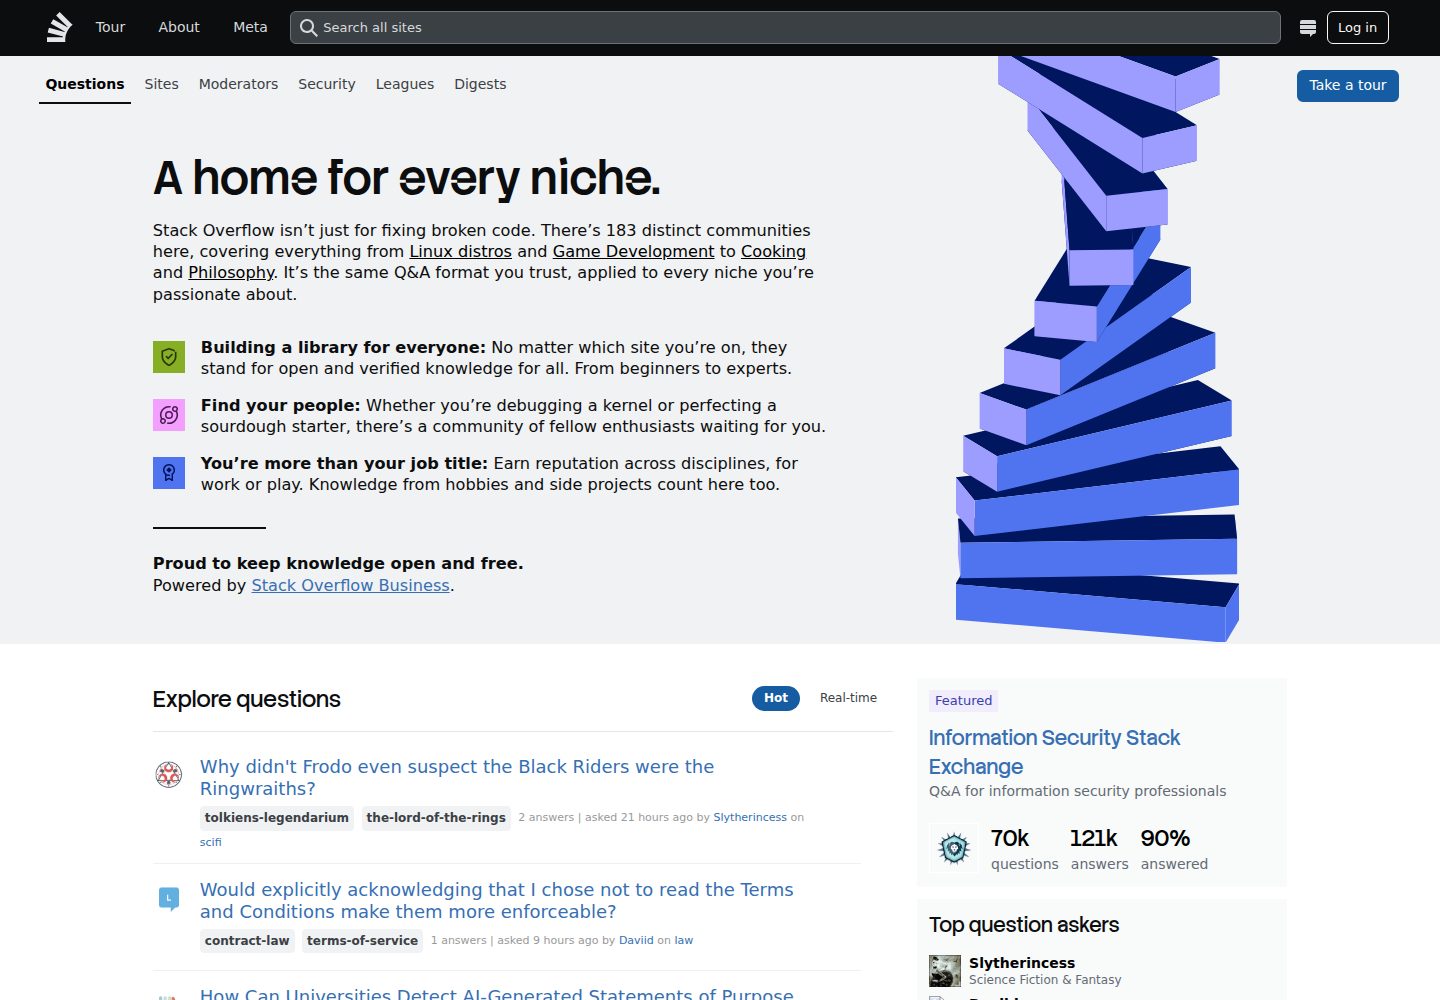The image size is (1440, 1000).
Task: Select the Hot questions filter
Action: coord(776,698)
